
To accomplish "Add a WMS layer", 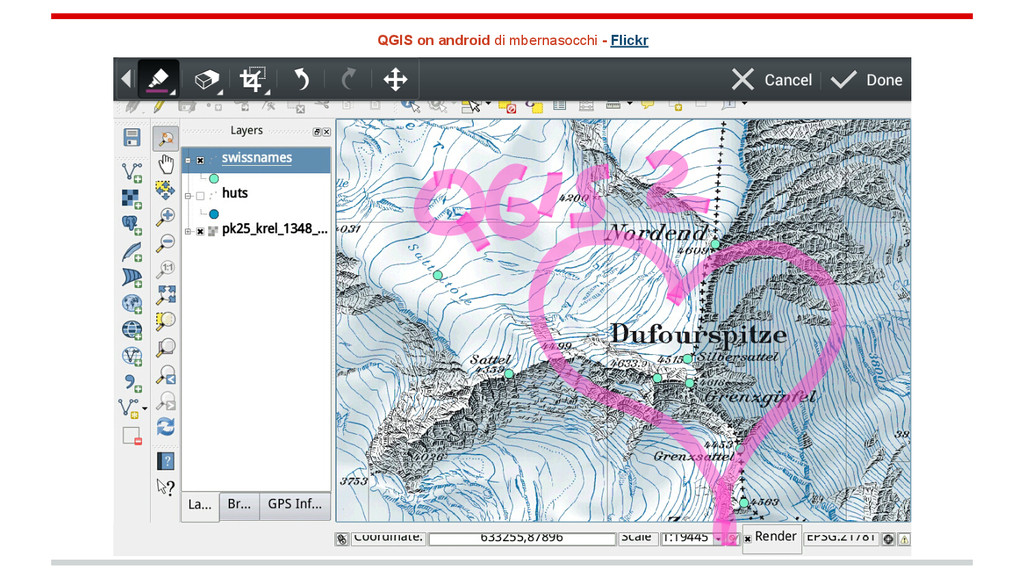I will [x=132, y=304].
